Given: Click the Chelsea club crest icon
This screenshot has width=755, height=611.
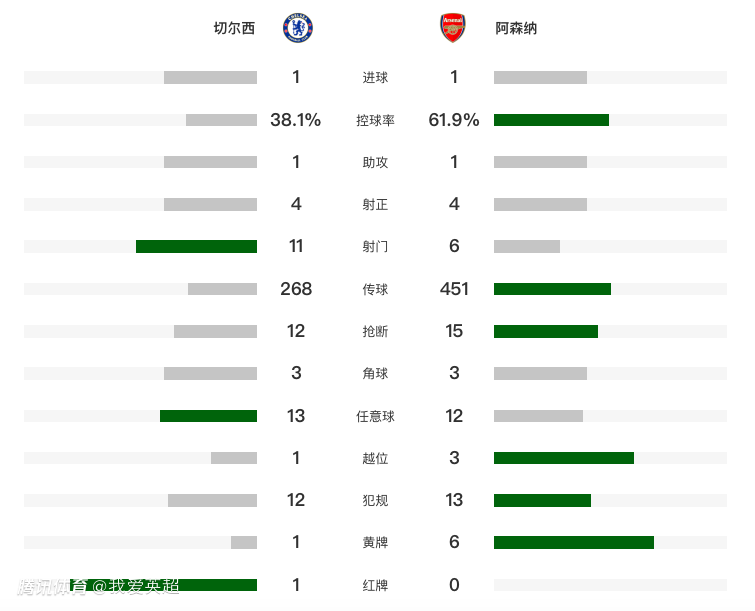Looking at the screenshot, I should (x=297, y=28).
